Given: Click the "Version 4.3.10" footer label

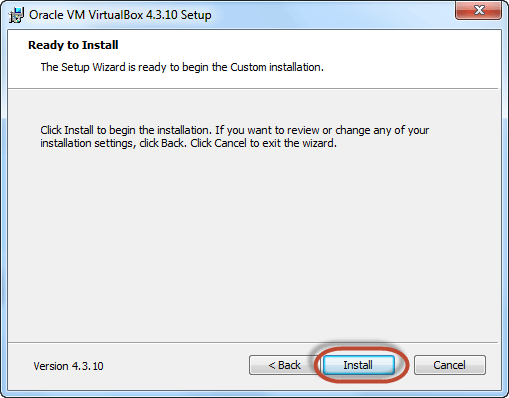Looking at the screenshot, I should click(x=68, y=366).
